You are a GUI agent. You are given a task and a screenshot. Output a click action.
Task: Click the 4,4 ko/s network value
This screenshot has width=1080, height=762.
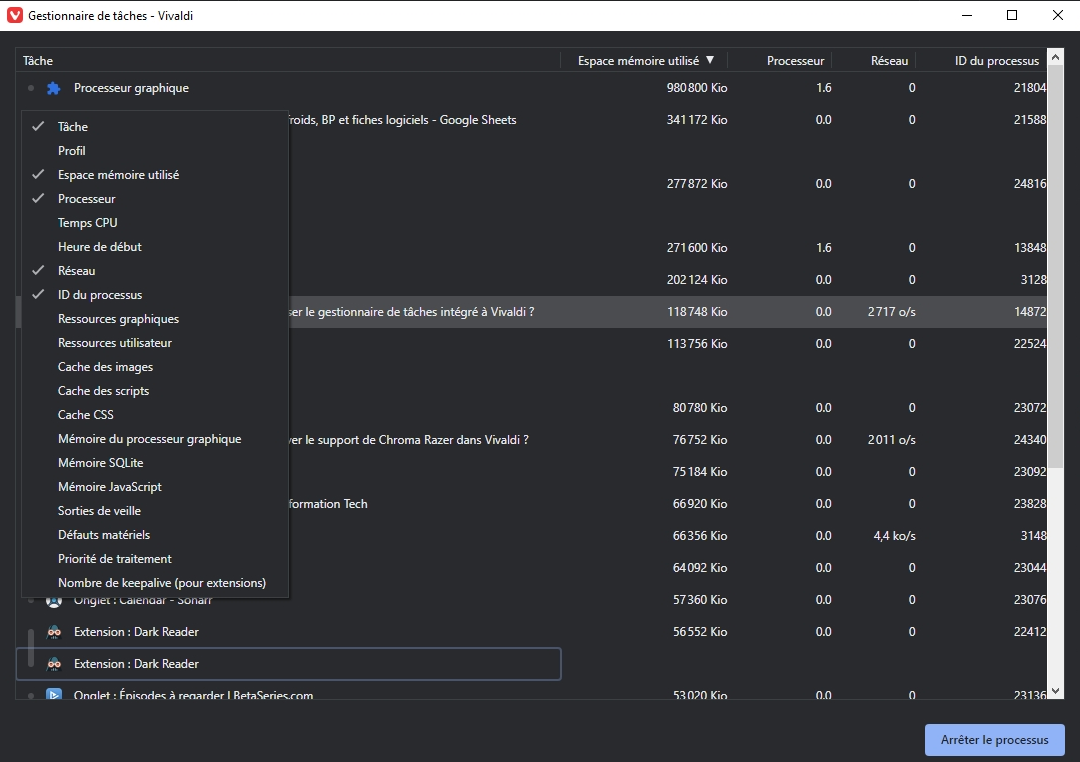pyautogui.click(x=894, y=536)
